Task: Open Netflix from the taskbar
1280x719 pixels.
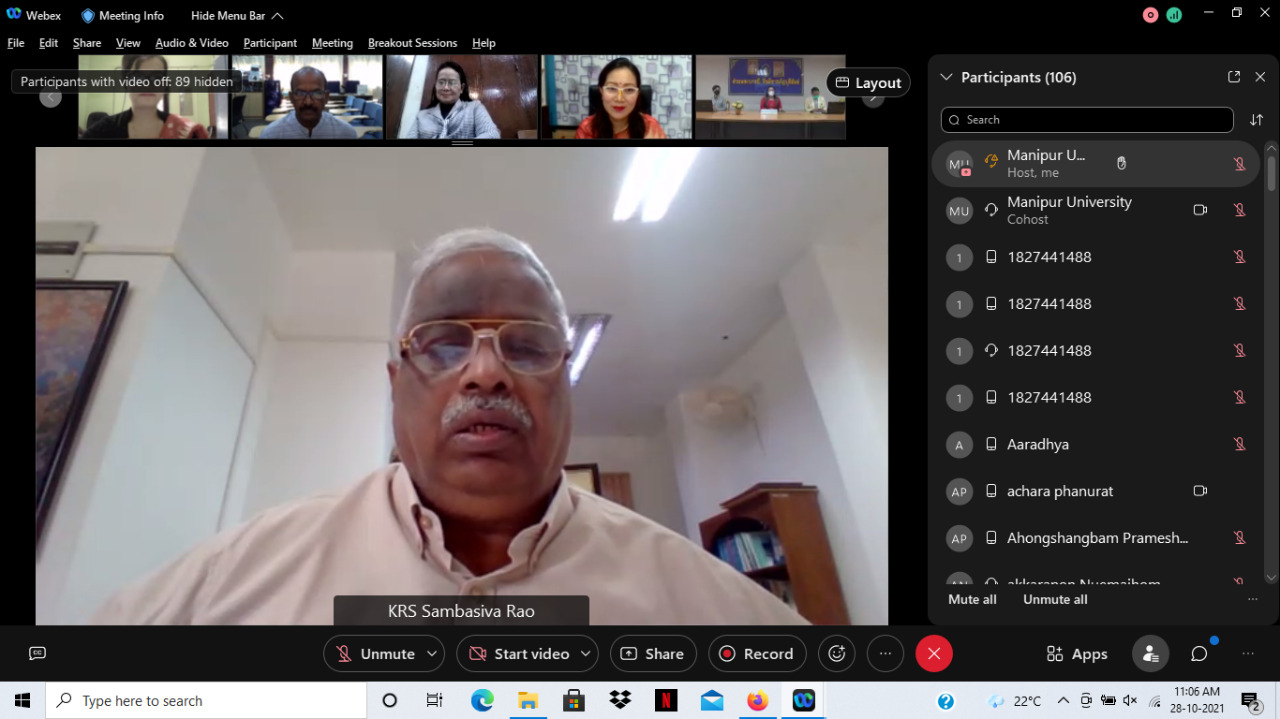Action: pyautogui.click(x=666, y=700)
